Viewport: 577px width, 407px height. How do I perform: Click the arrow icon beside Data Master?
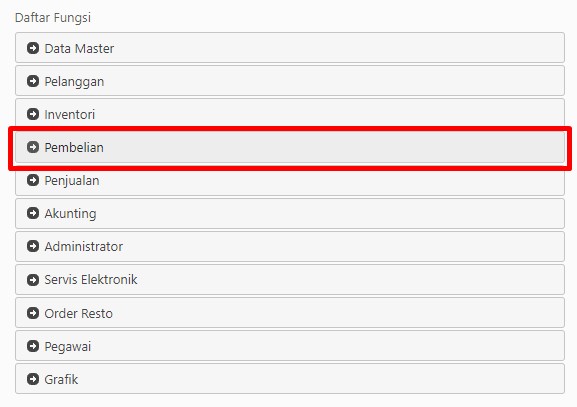pos(33,48)
